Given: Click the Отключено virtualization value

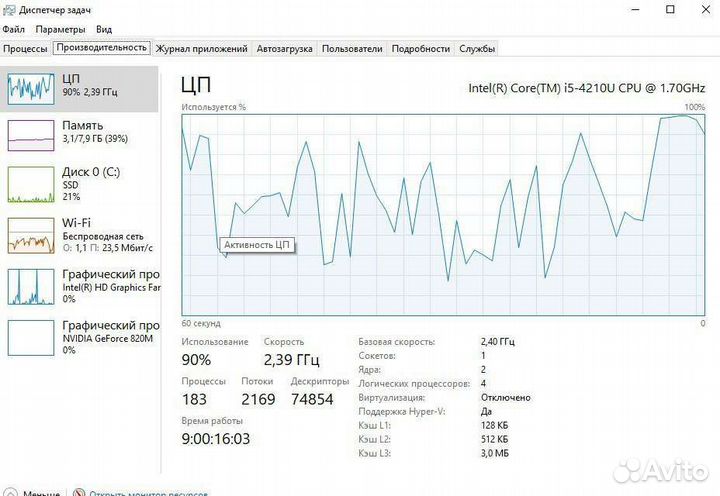Looking at the screenshot, I should 506,398.
